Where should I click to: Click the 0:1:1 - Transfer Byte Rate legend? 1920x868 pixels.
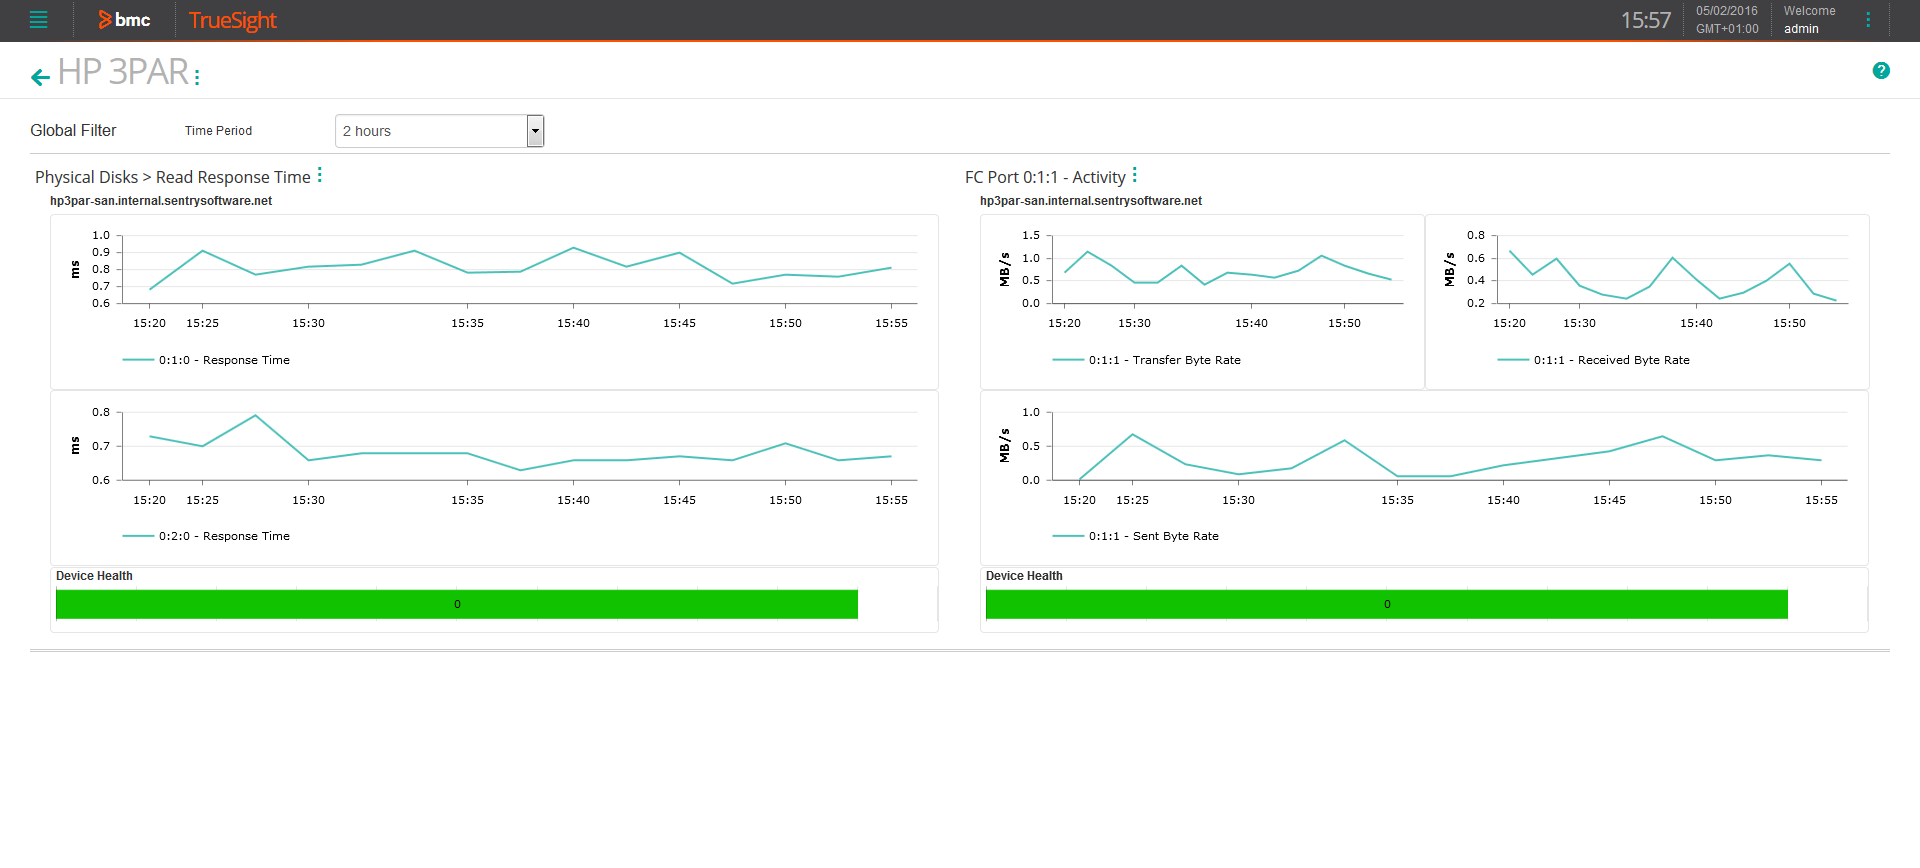[x=1146, y=360]
